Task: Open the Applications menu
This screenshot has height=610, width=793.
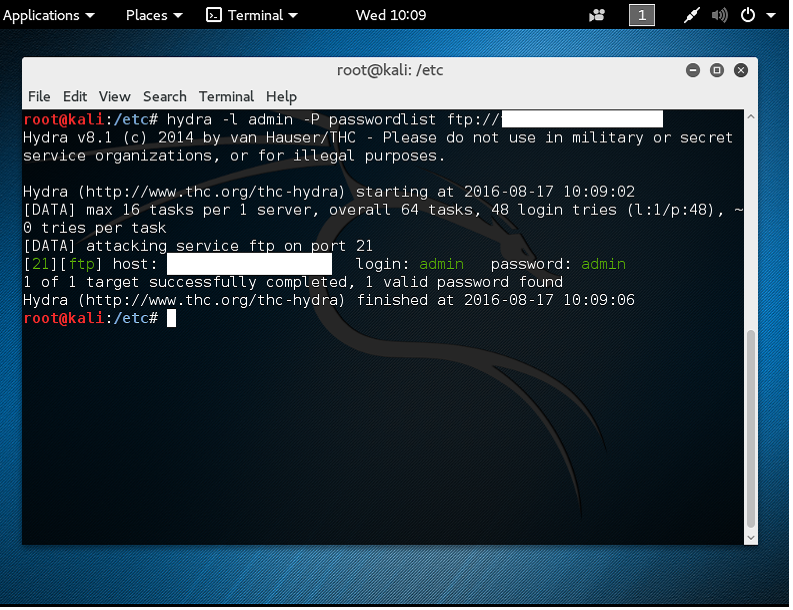Action: (x=49, y=15)
